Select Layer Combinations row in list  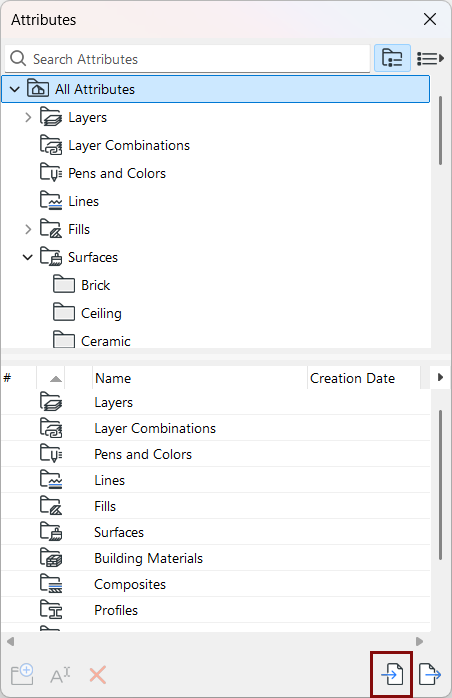coord(216,428)
